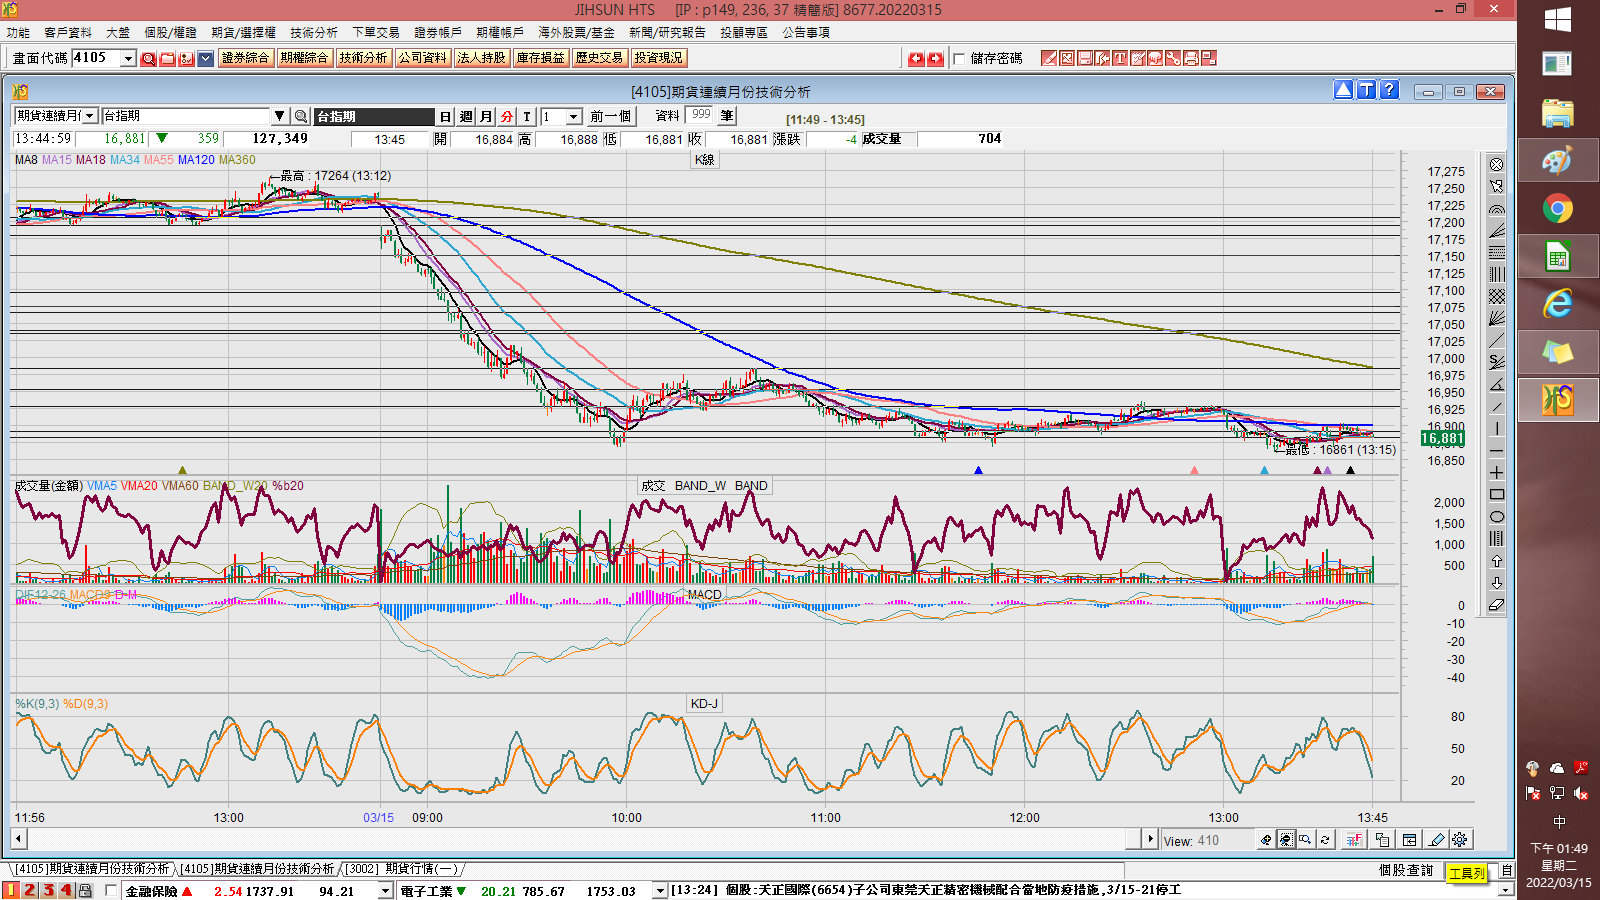Click the red right arrow navigation icon
This screenshot has height=900, width=1600.
[x=935, y=59]
